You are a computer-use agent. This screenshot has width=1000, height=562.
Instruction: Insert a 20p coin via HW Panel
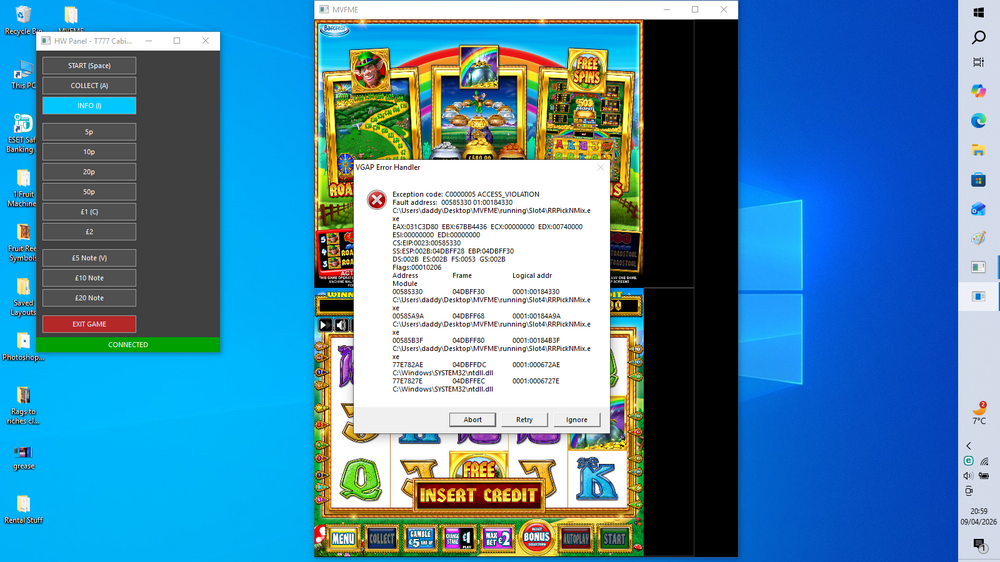coord(89,172)
